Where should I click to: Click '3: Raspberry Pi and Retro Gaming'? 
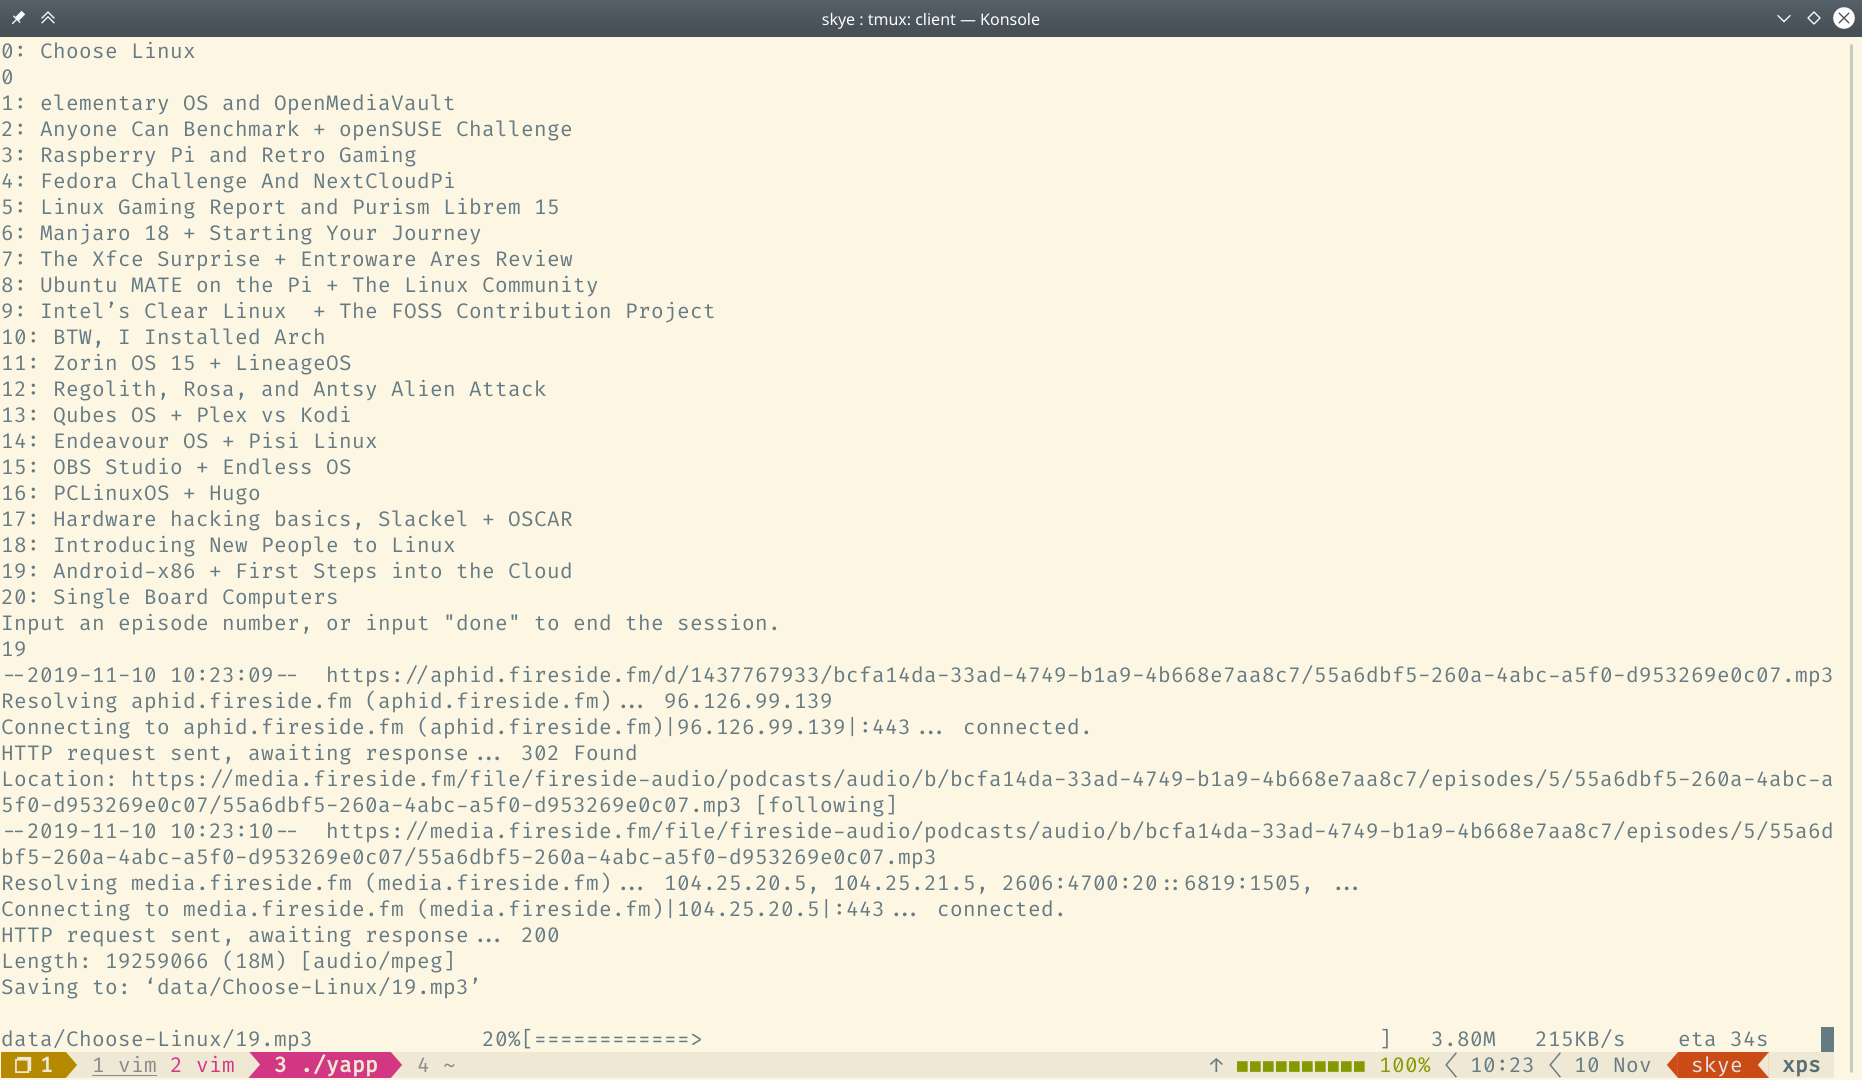209,155
